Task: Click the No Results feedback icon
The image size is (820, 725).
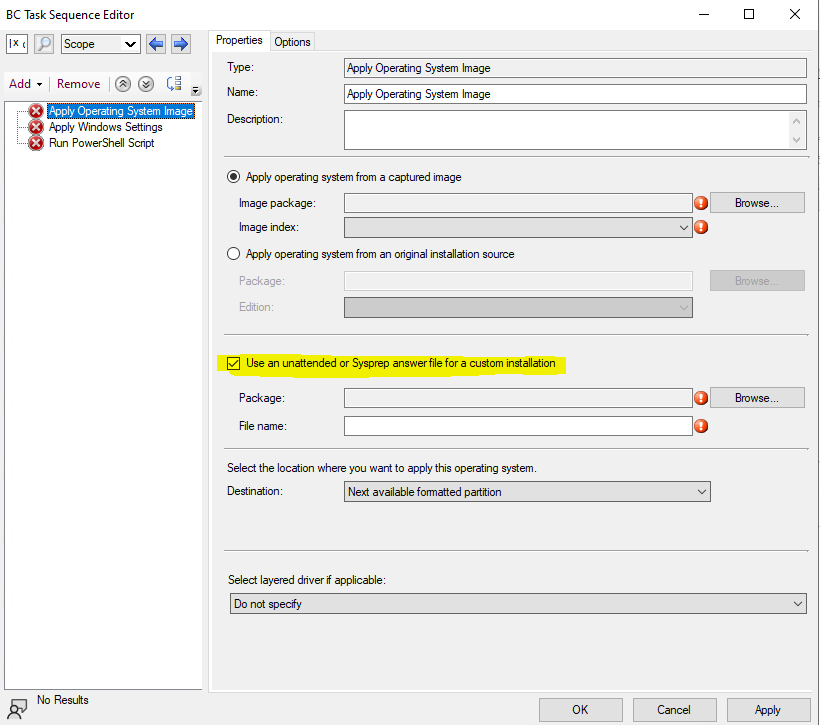Action: pos(18,704)
